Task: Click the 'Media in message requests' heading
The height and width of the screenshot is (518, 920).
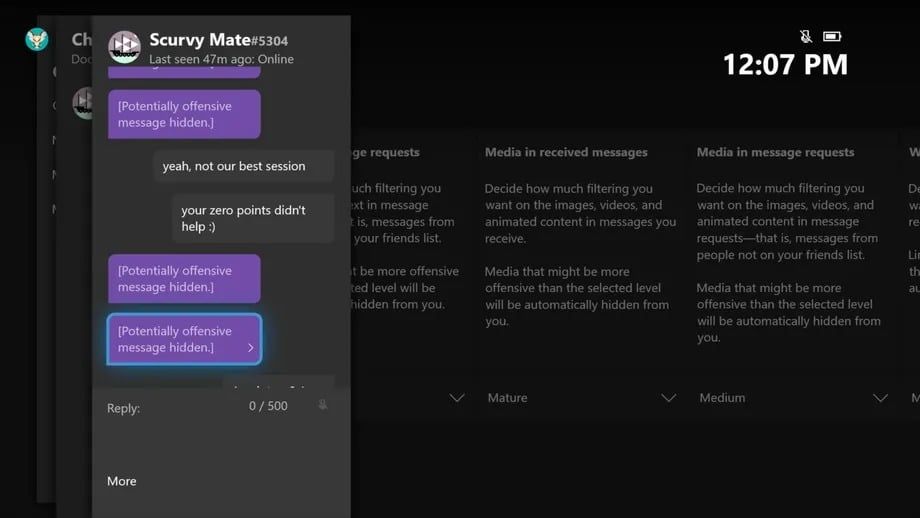Action: click(x=775, y=152)
